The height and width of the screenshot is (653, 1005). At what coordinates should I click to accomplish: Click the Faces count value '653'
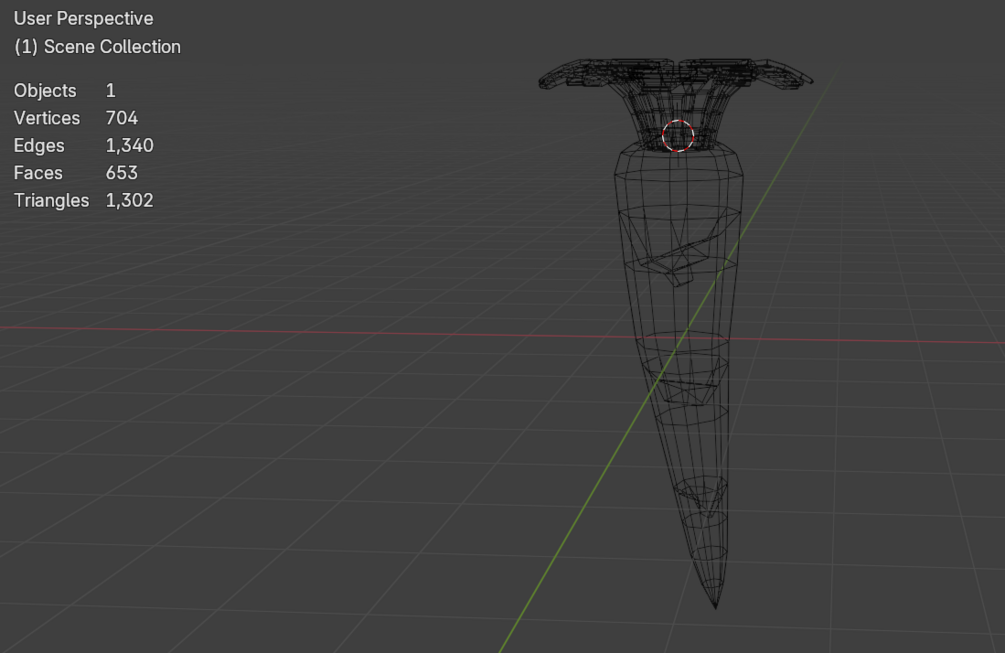pos(122,173)
